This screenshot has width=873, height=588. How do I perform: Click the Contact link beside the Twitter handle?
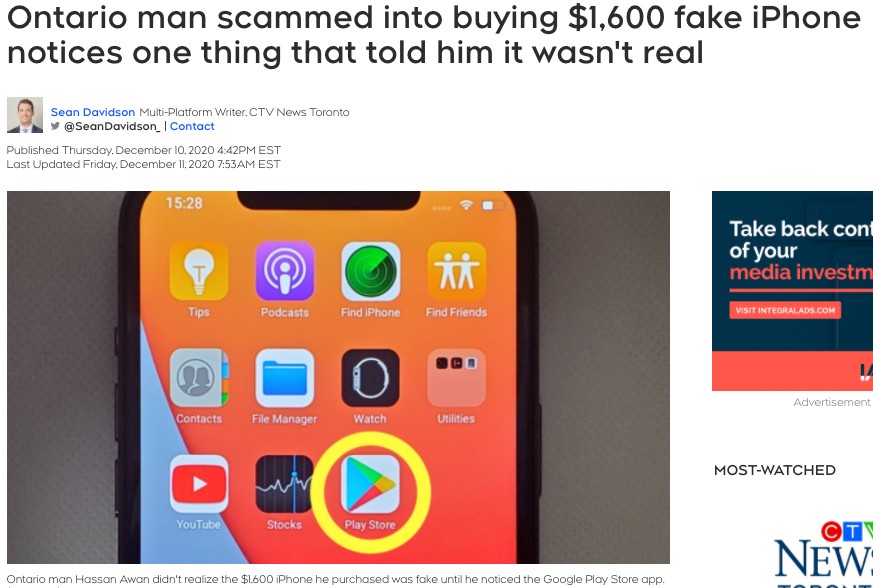point(192,126)
